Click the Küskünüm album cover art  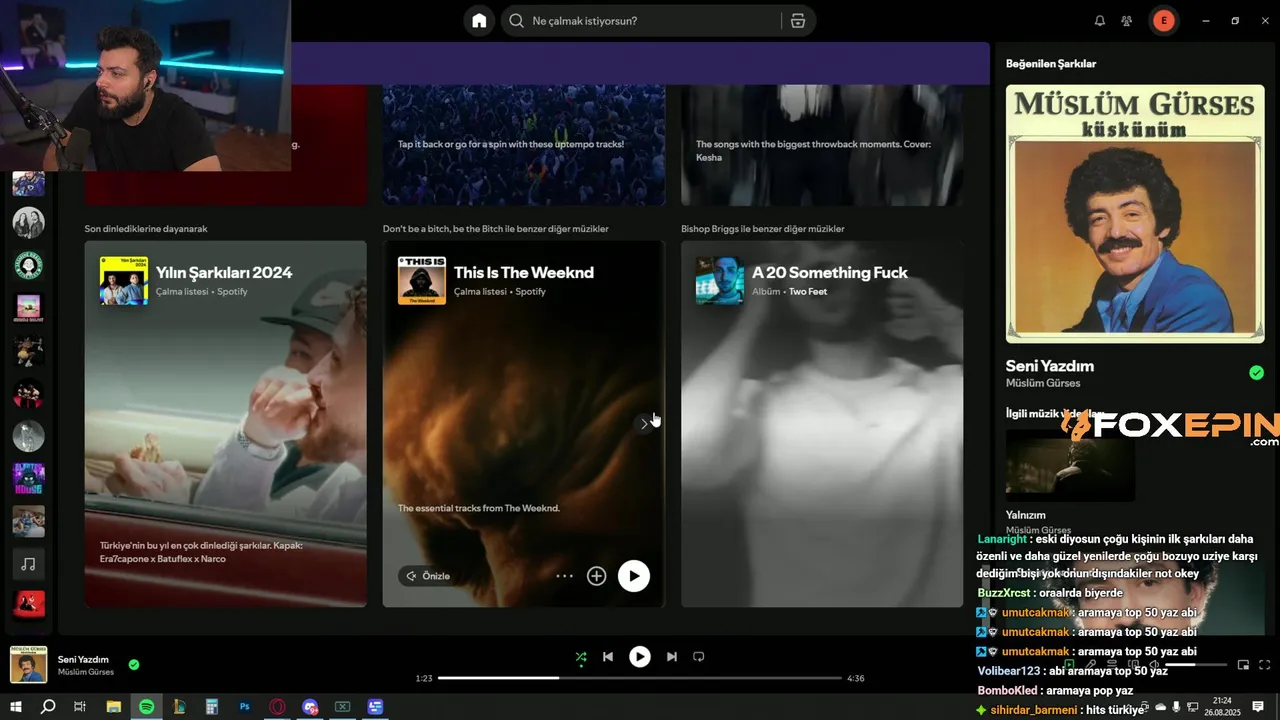click(x=1135, y=214)
